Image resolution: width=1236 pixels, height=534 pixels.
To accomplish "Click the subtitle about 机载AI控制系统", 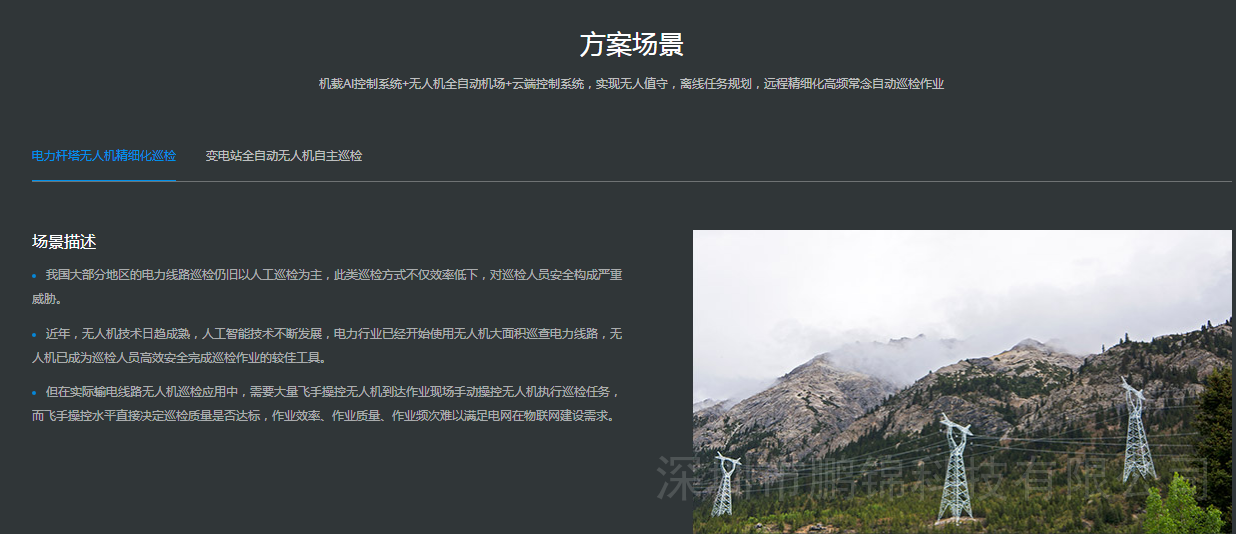I will click(x=631, y=84).
